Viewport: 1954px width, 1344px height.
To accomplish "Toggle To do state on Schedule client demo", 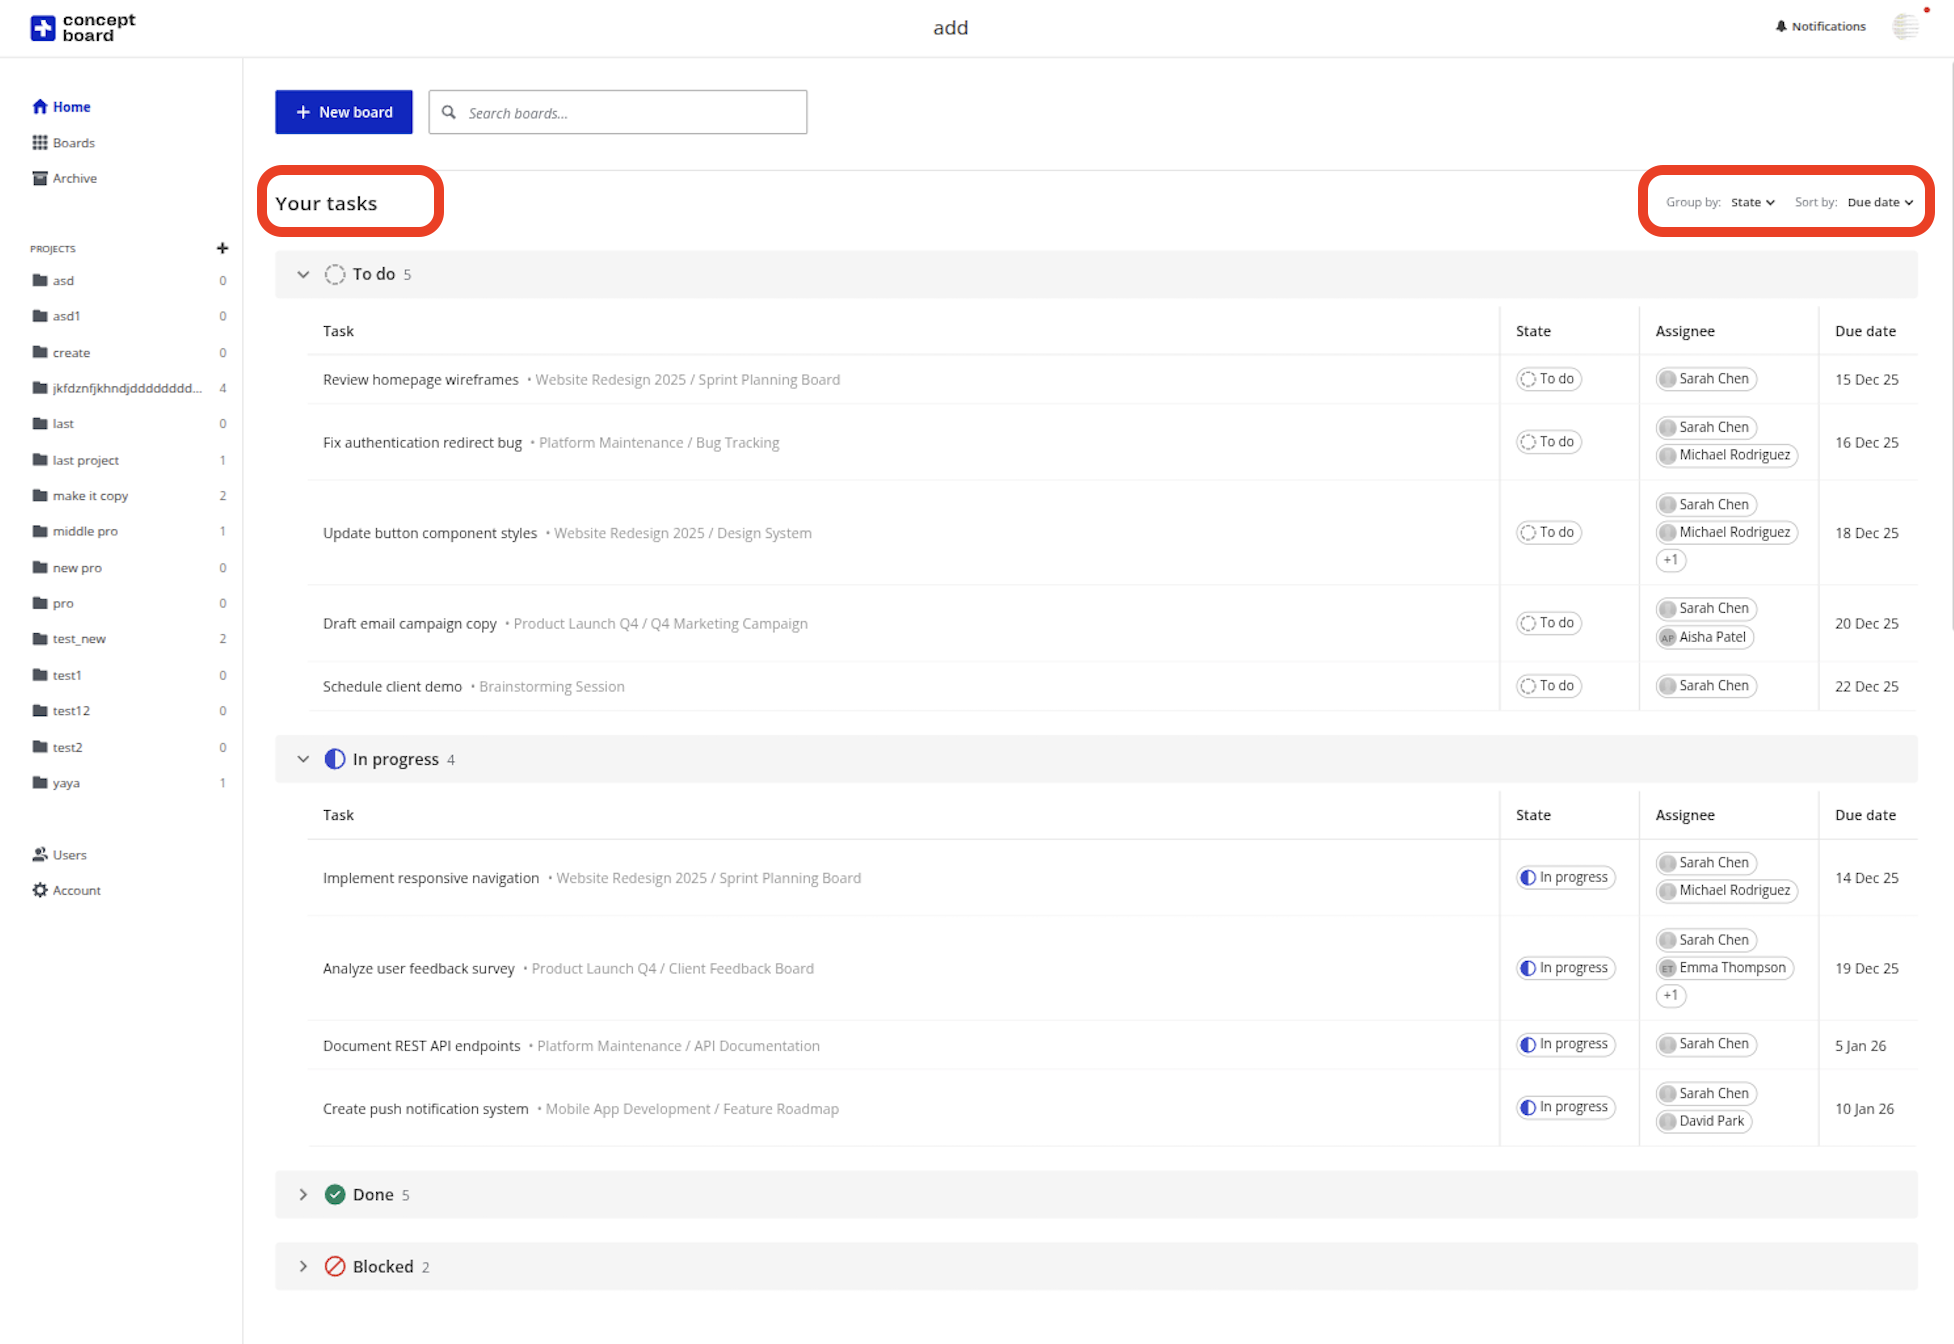I will pos(1548,686).
